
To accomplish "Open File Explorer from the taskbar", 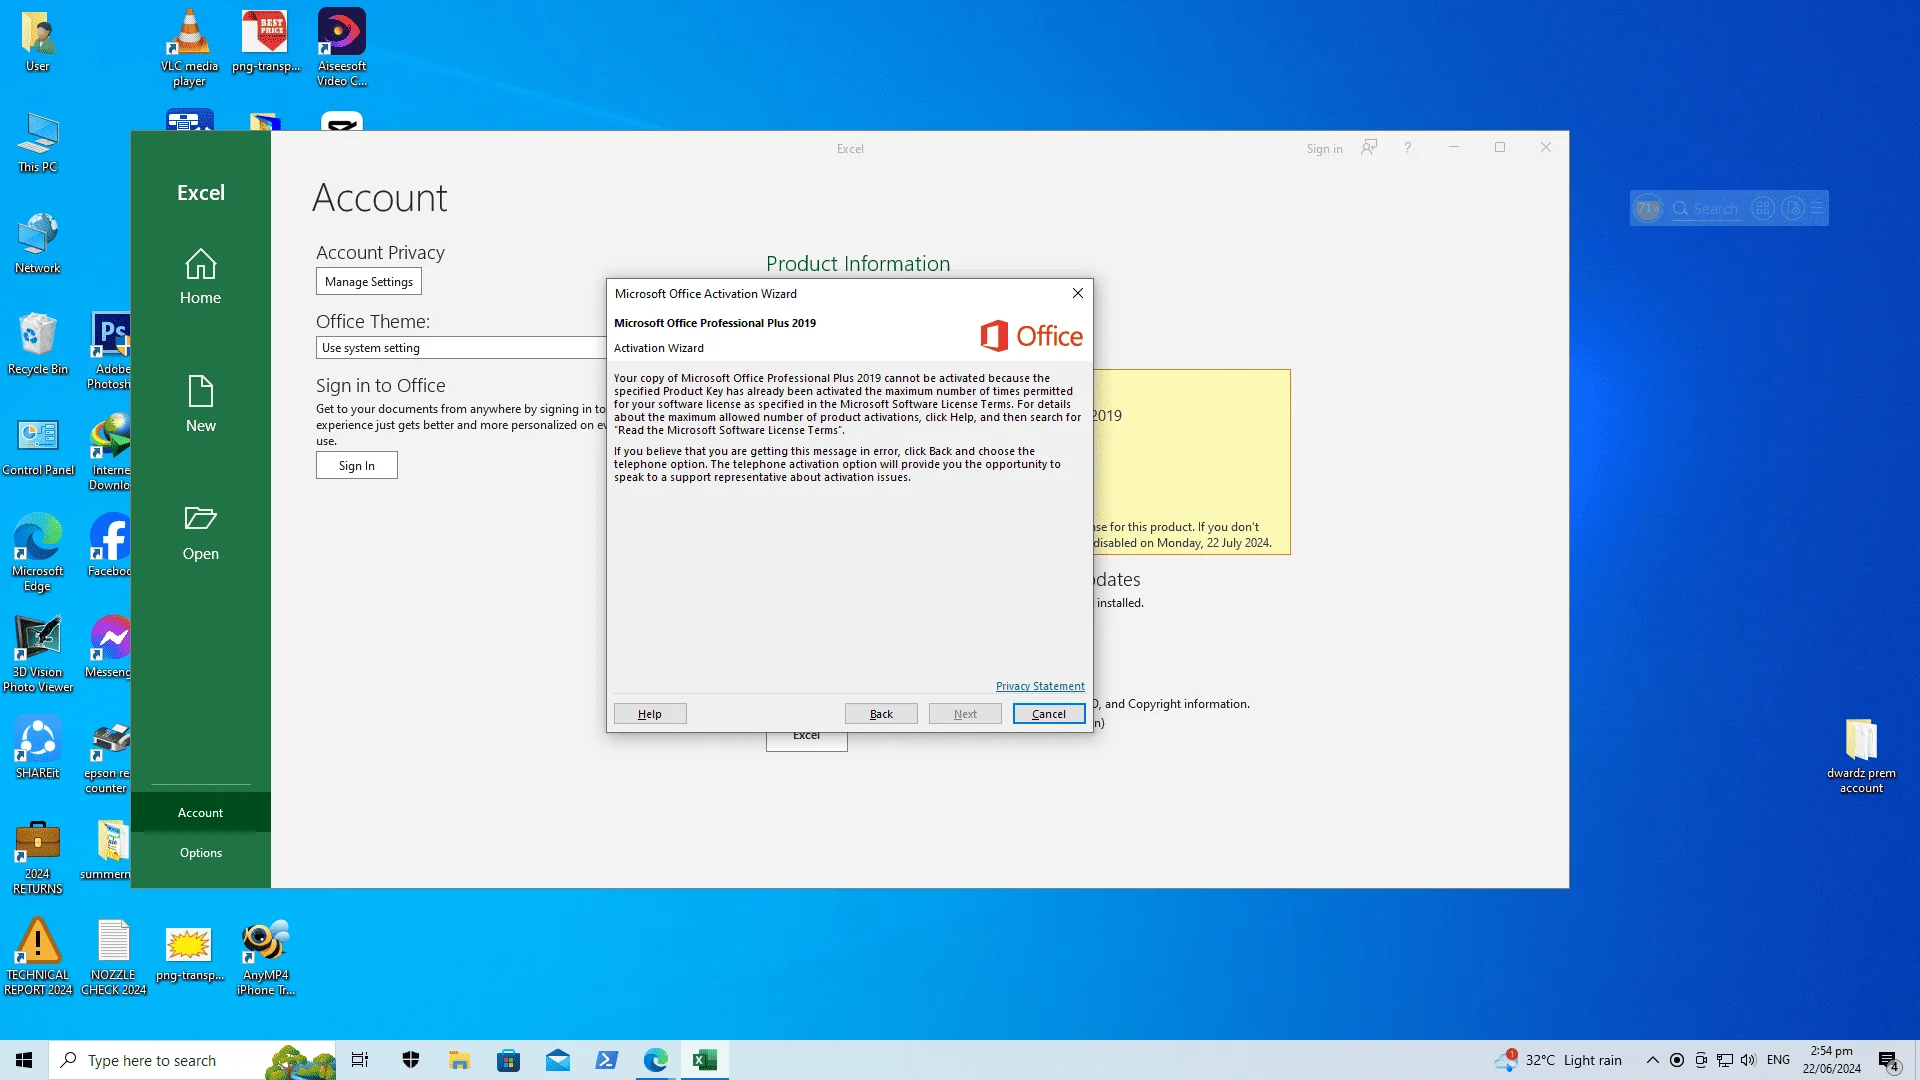I will click(x=459, y=1060).
